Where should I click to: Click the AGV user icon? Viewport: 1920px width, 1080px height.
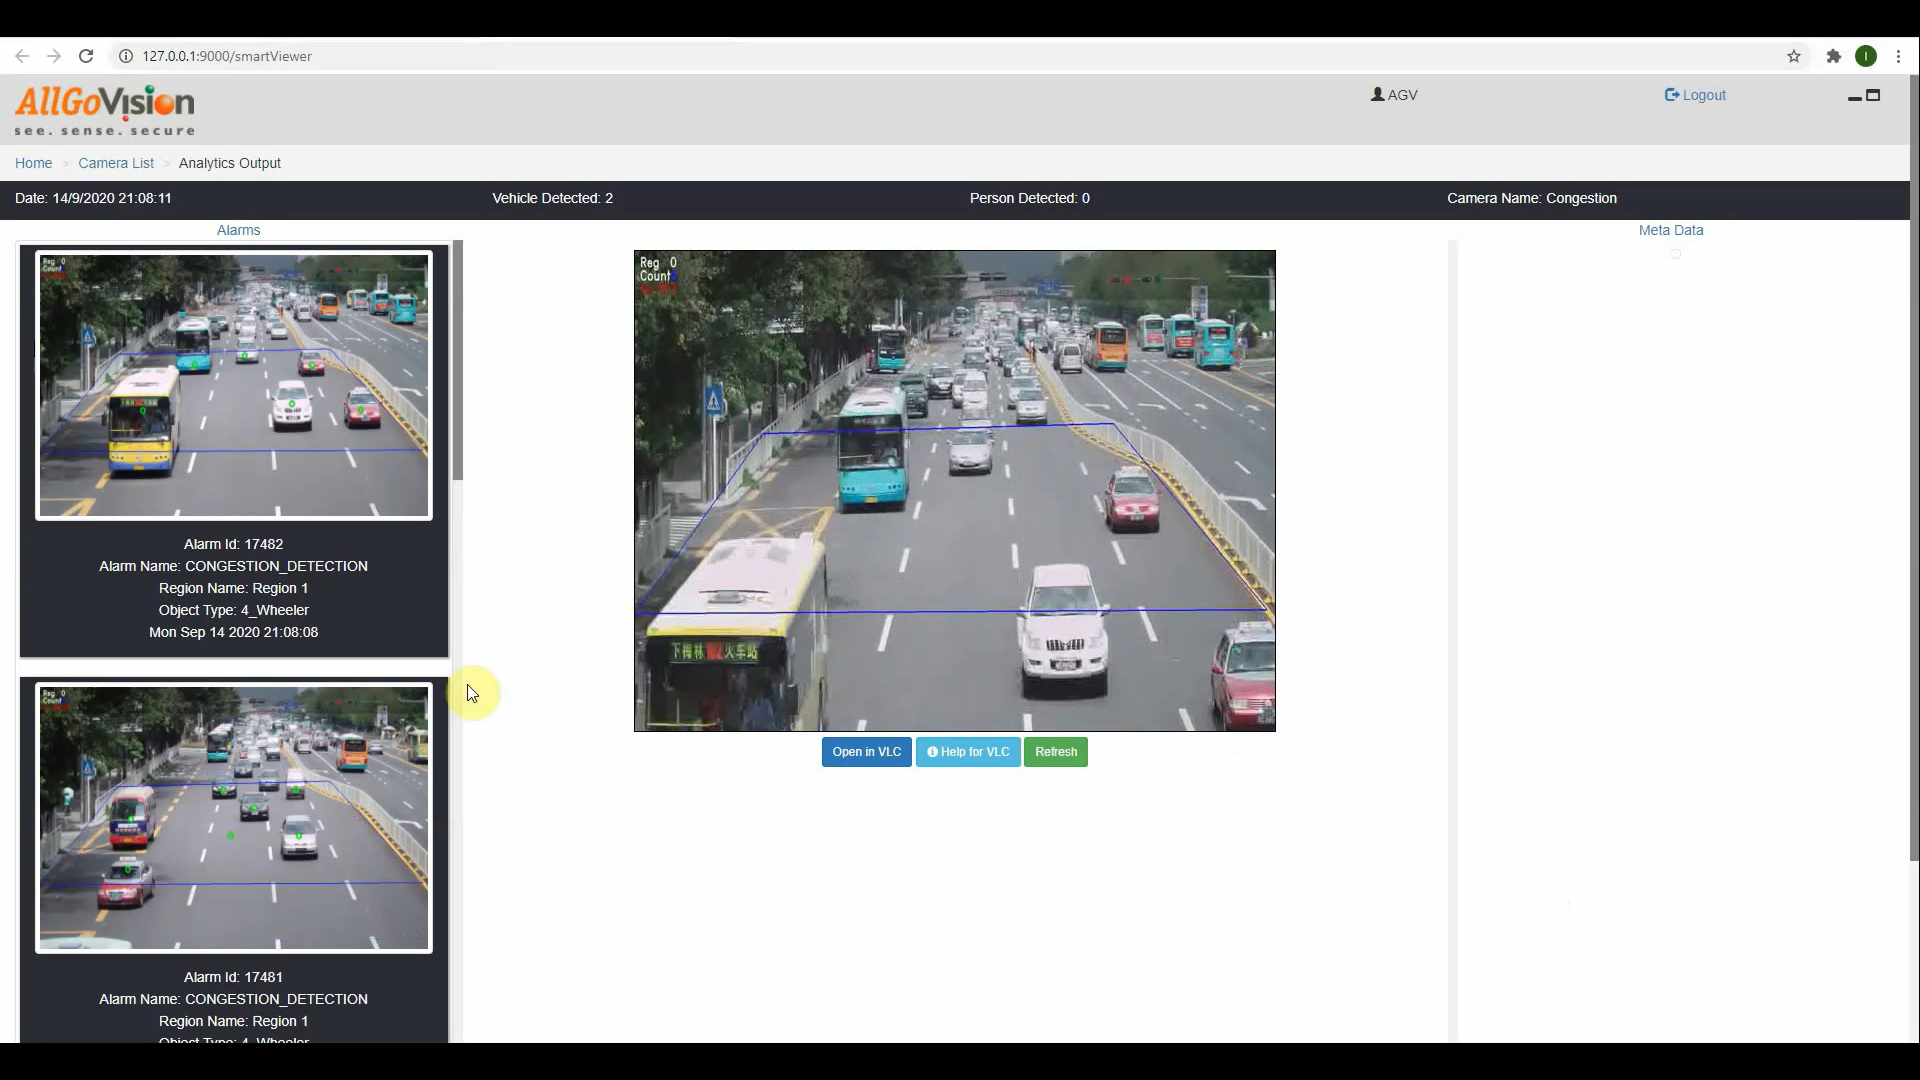point(1378,94)
